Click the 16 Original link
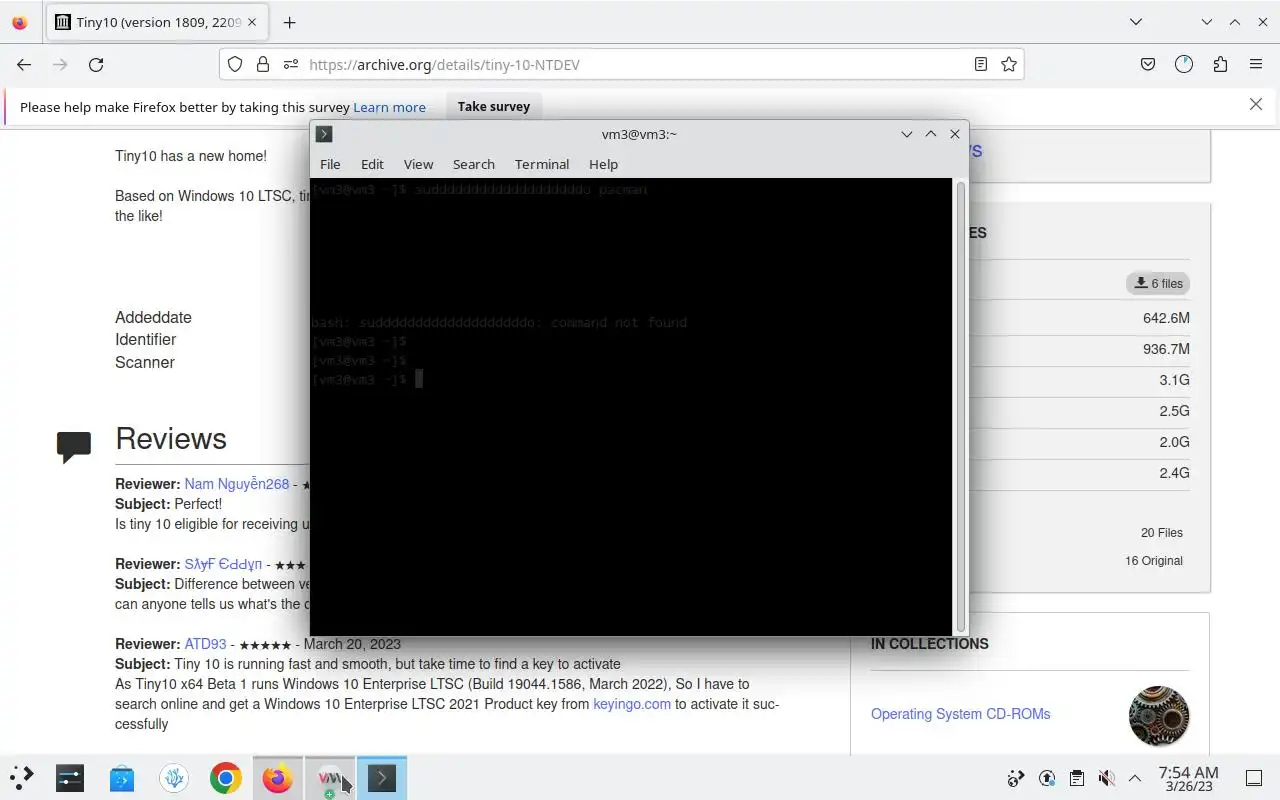Image resolution: width=1280 pixels, height=800 pixels. [x=1154, y=561]
